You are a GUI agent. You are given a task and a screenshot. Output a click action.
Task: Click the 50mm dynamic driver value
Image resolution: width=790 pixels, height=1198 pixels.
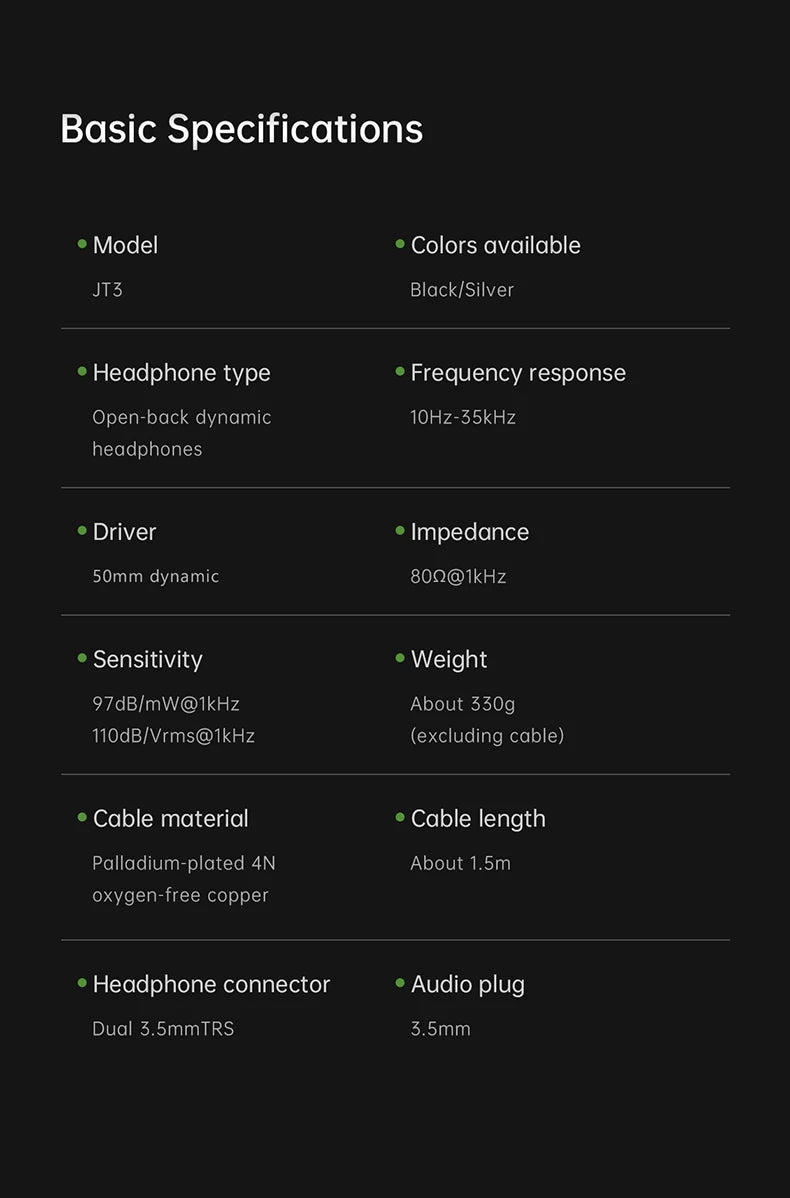(155, 576)
